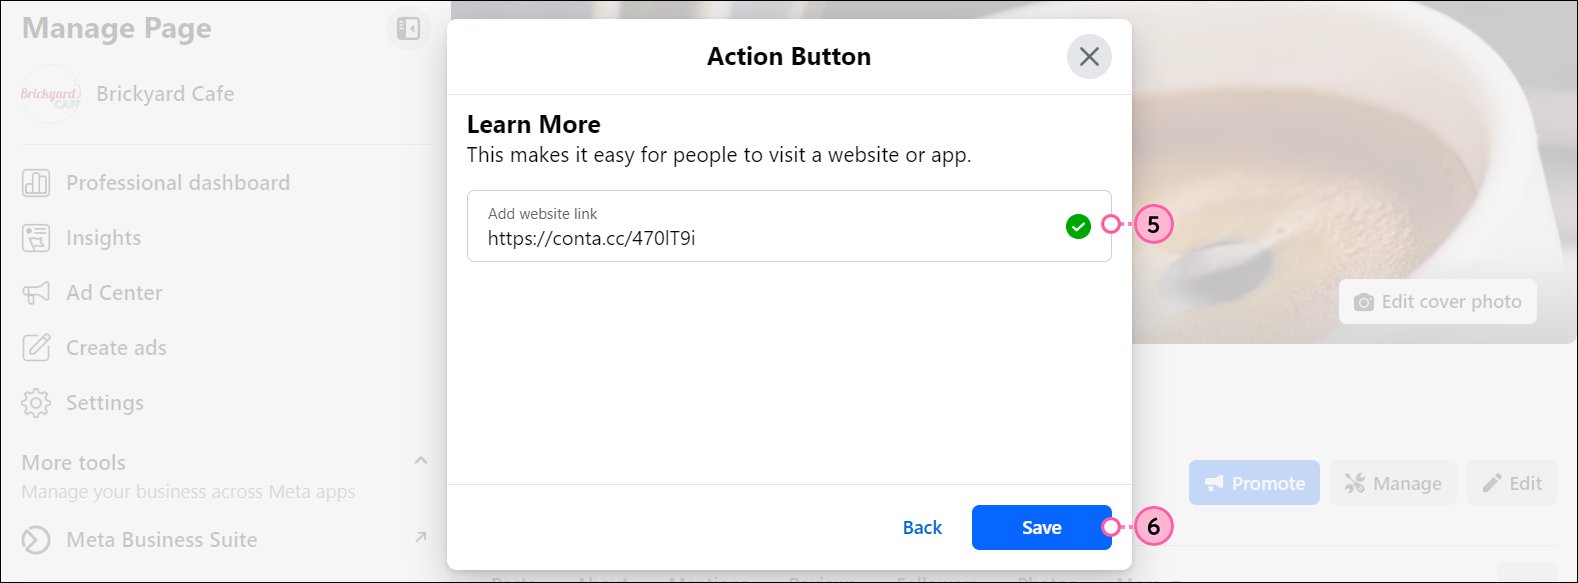Click the Brickyard Cafe profile logo
The image size is (1578, 583).
(50, 94)
